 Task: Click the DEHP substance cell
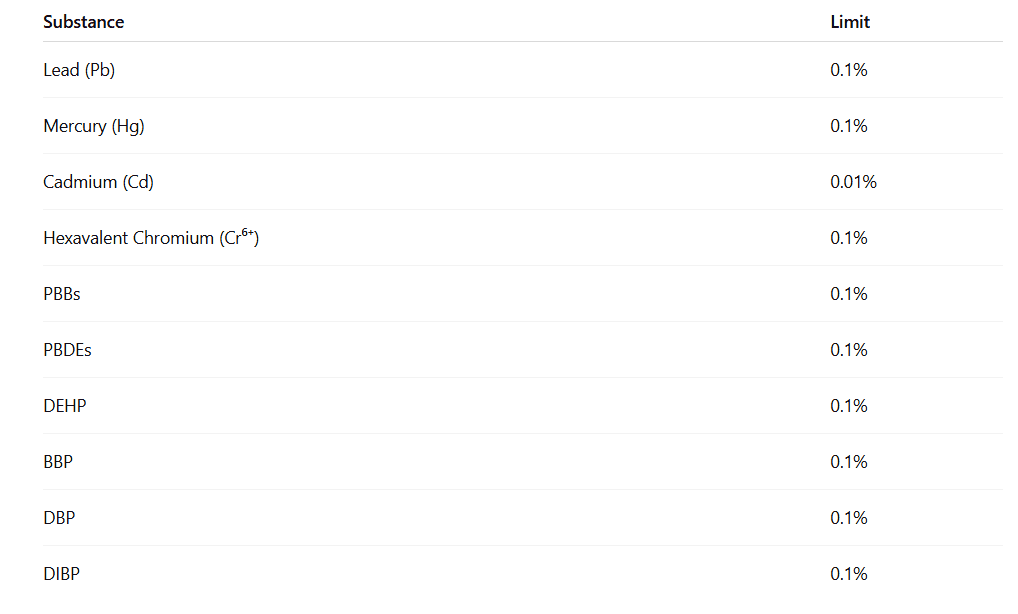(x=65, y=406)
